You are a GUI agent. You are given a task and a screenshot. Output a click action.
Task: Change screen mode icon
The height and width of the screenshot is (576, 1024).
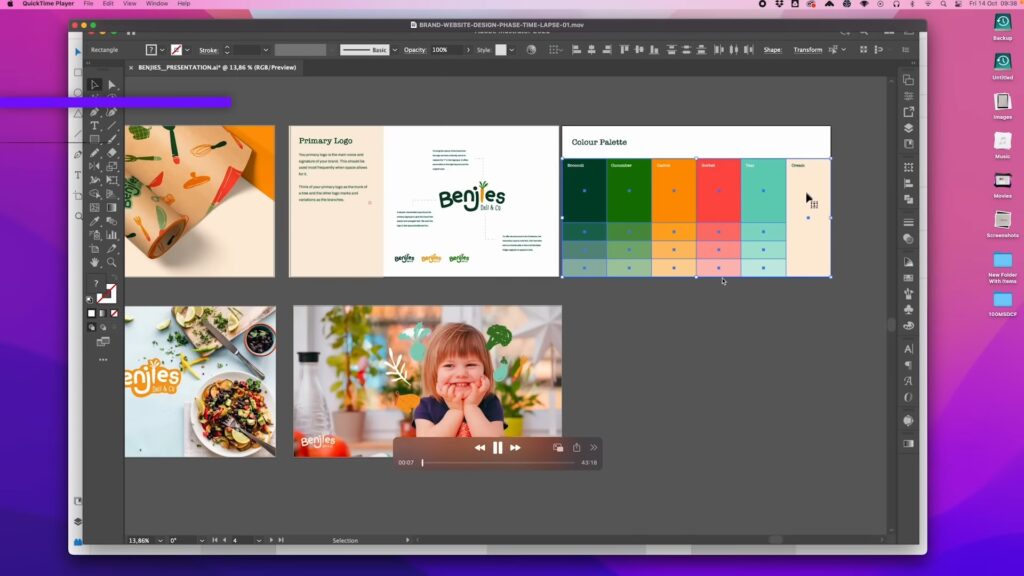coord(103,342)
